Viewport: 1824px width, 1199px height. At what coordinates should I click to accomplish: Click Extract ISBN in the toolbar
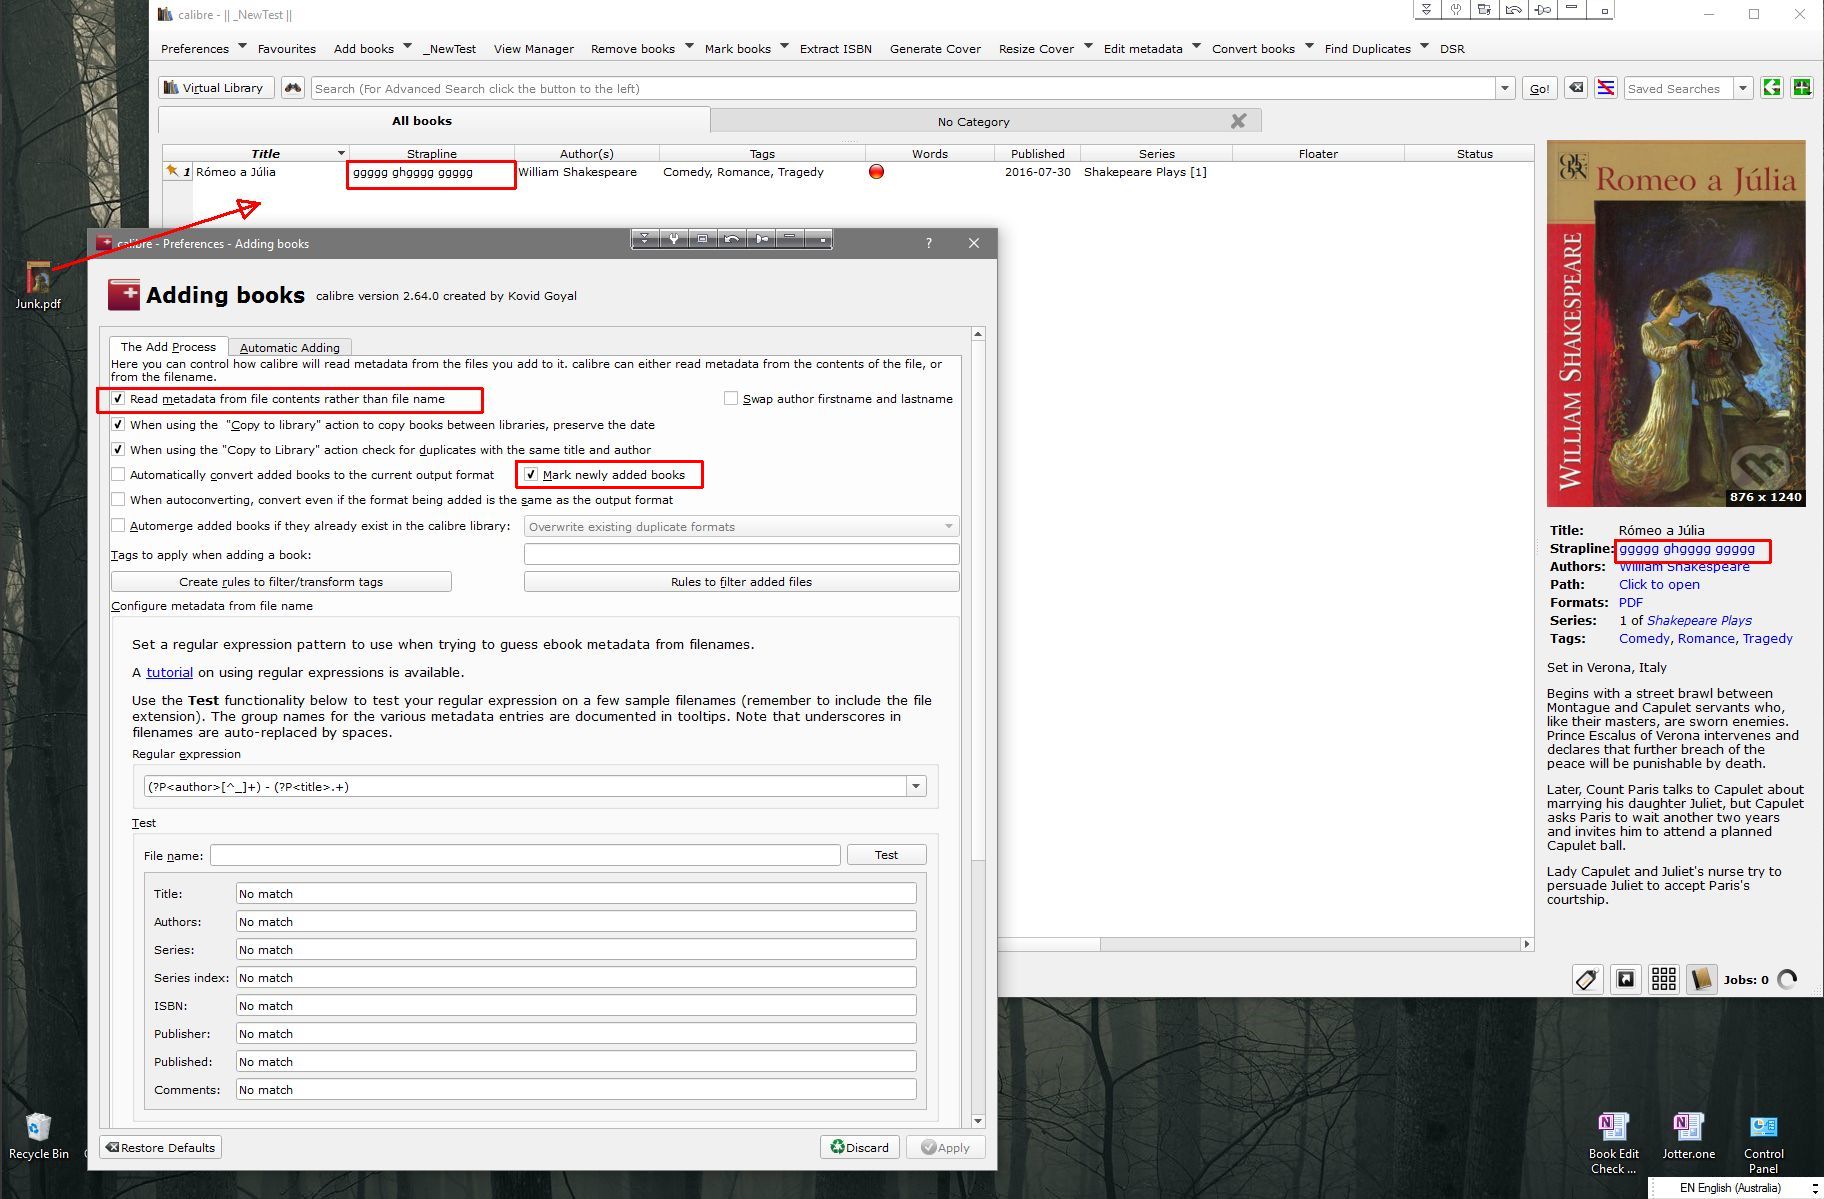click(x=836, y=48)
